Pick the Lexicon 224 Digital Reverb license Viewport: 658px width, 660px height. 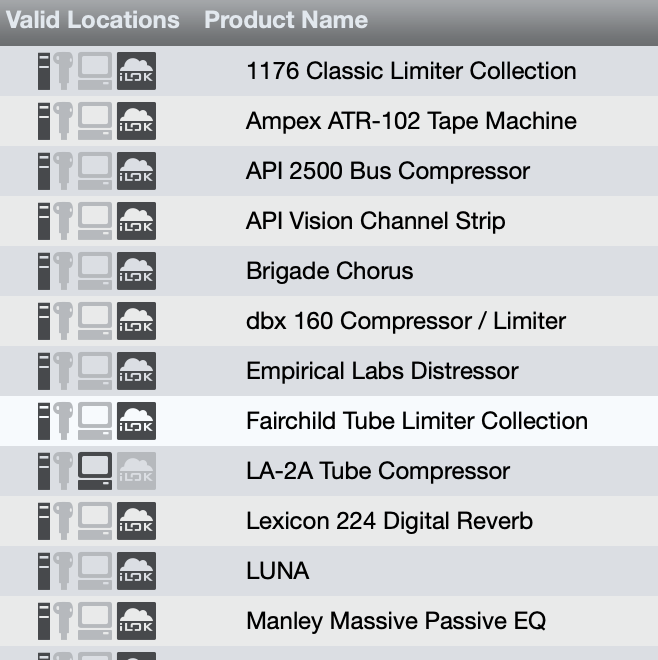(389, 521)
